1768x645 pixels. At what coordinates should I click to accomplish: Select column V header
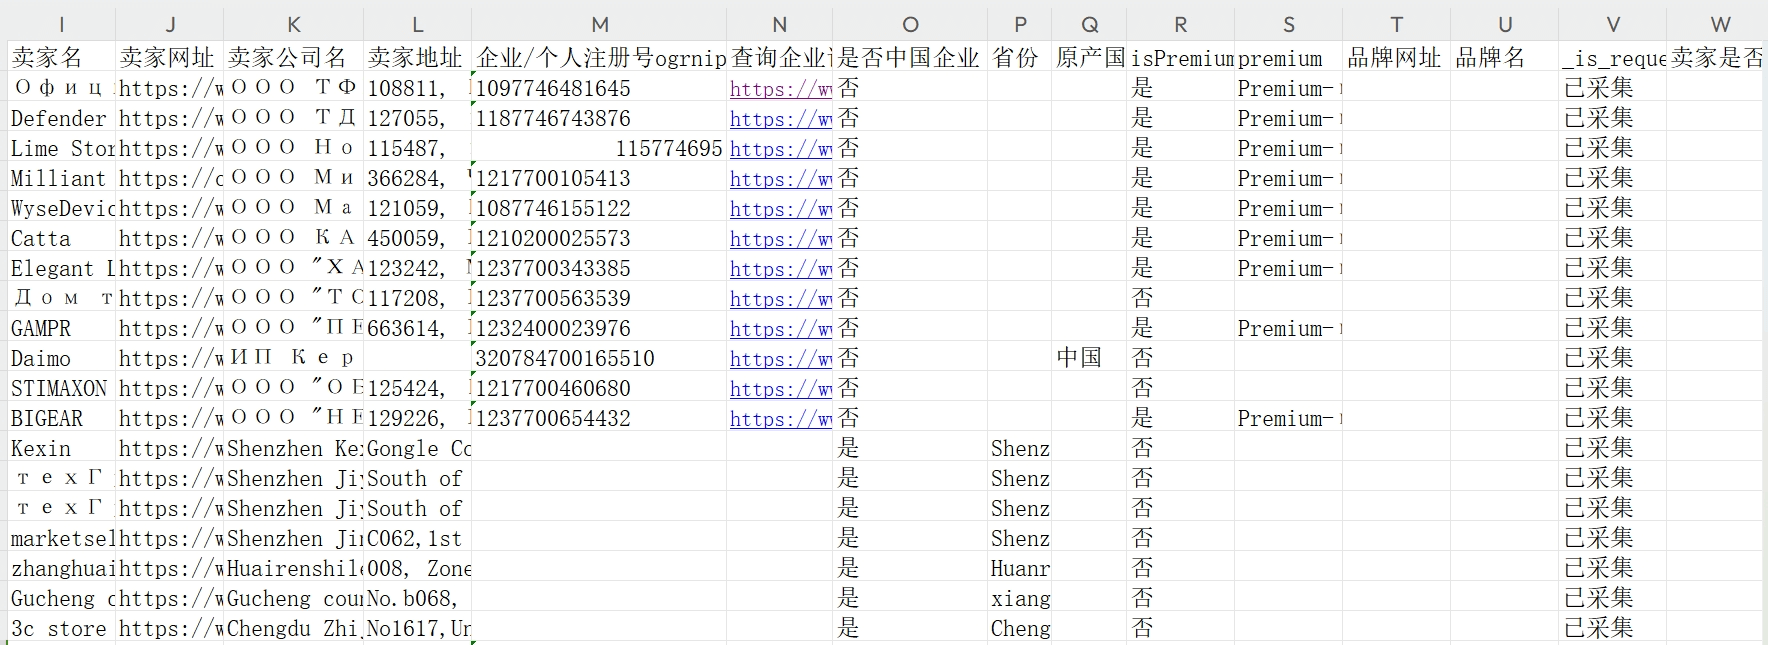1612,25
